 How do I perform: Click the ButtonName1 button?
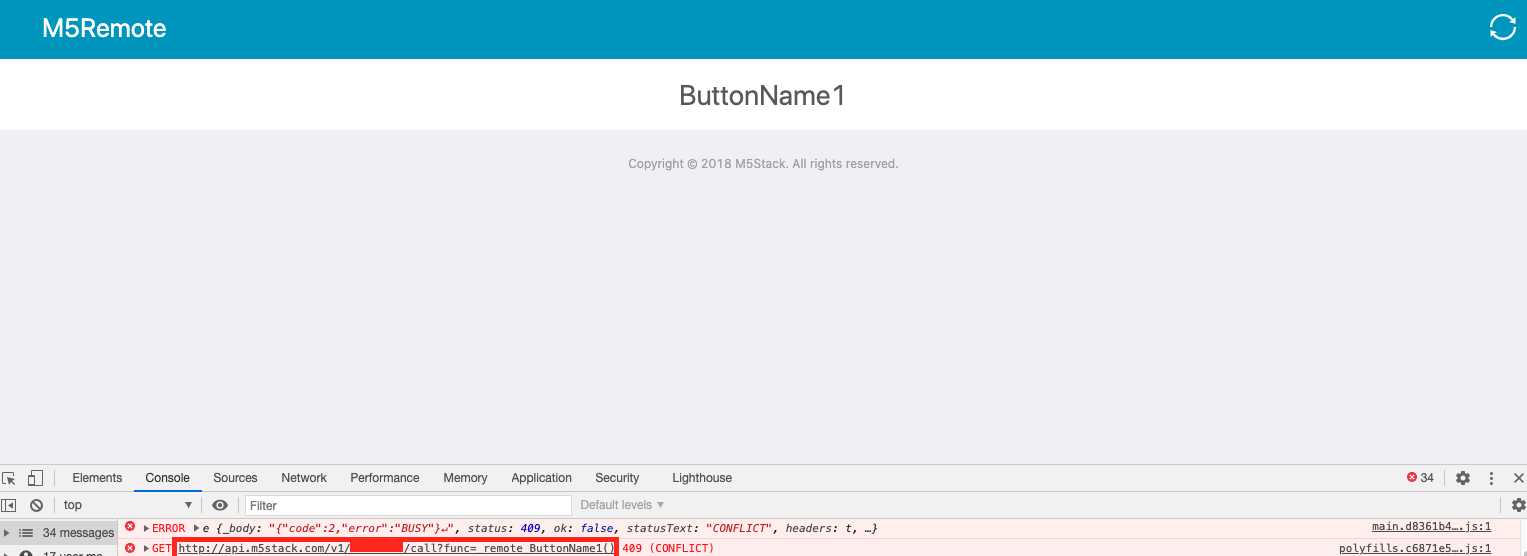pyautogui.click(x=763, y=95)
